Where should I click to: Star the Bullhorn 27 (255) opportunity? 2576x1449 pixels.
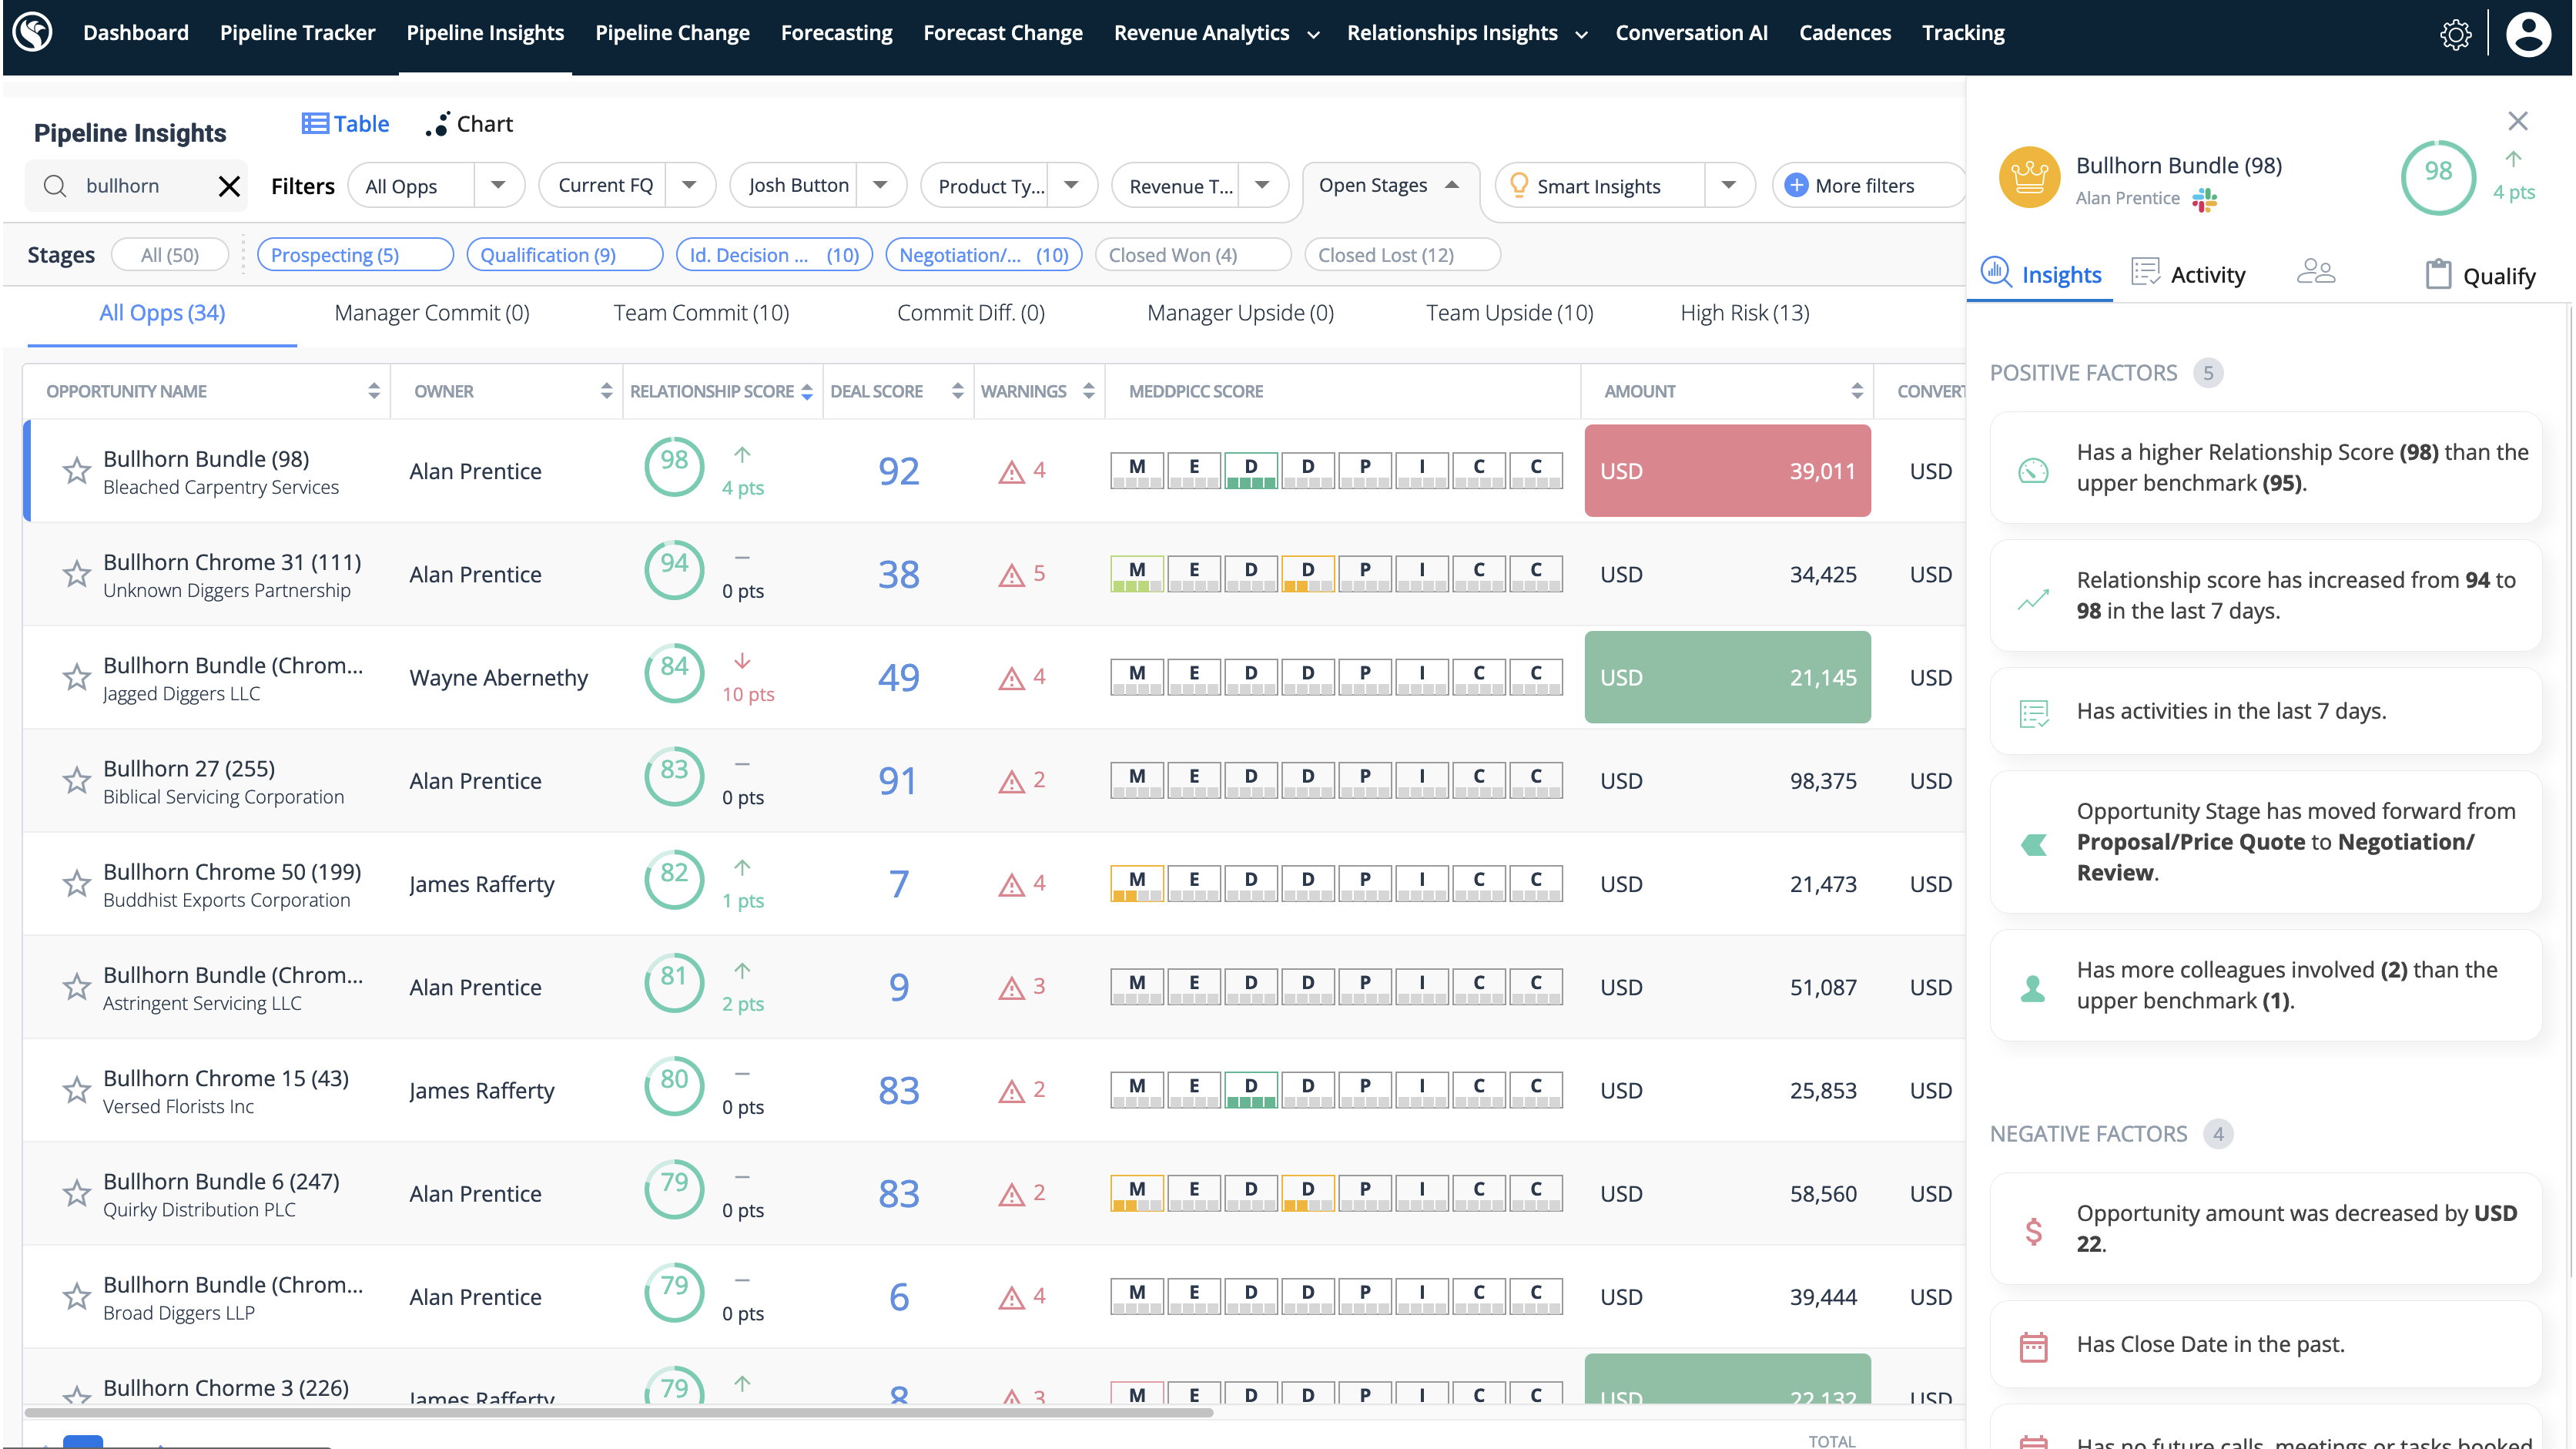(77, 780)
